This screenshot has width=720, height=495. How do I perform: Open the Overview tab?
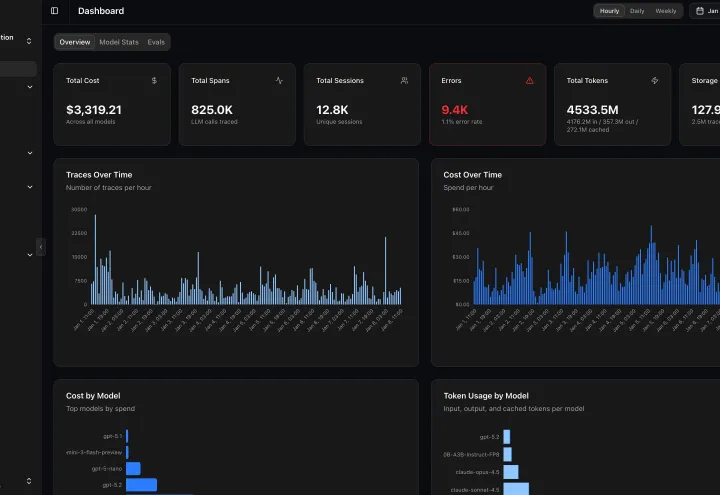75,42
